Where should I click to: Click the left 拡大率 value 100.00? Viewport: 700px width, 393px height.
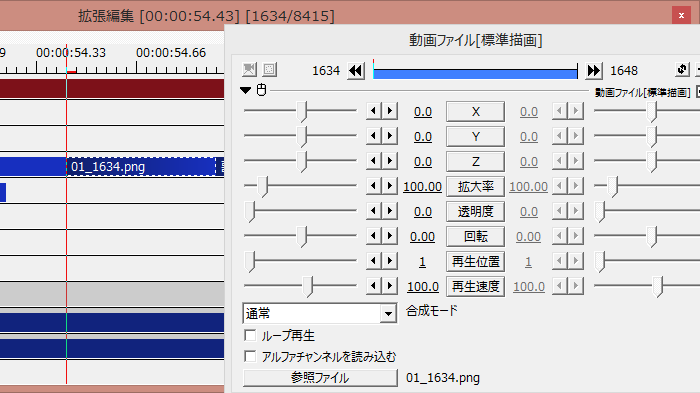tap(422, 187)
